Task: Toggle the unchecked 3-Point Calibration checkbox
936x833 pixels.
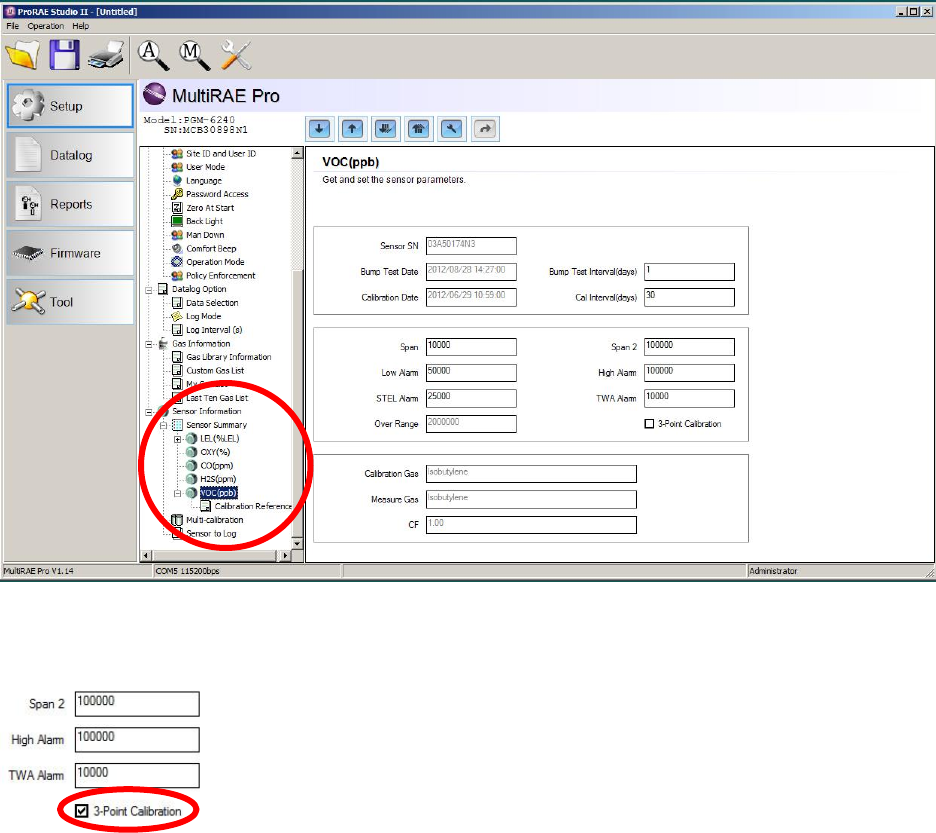Action: 649,424
